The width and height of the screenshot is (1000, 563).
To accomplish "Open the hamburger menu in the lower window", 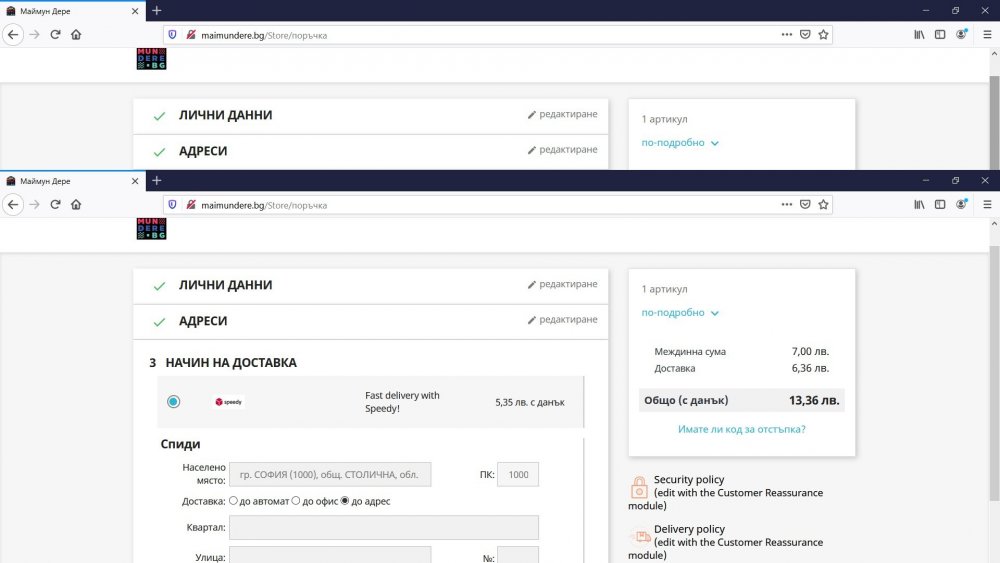I will [x=987, y=205].
